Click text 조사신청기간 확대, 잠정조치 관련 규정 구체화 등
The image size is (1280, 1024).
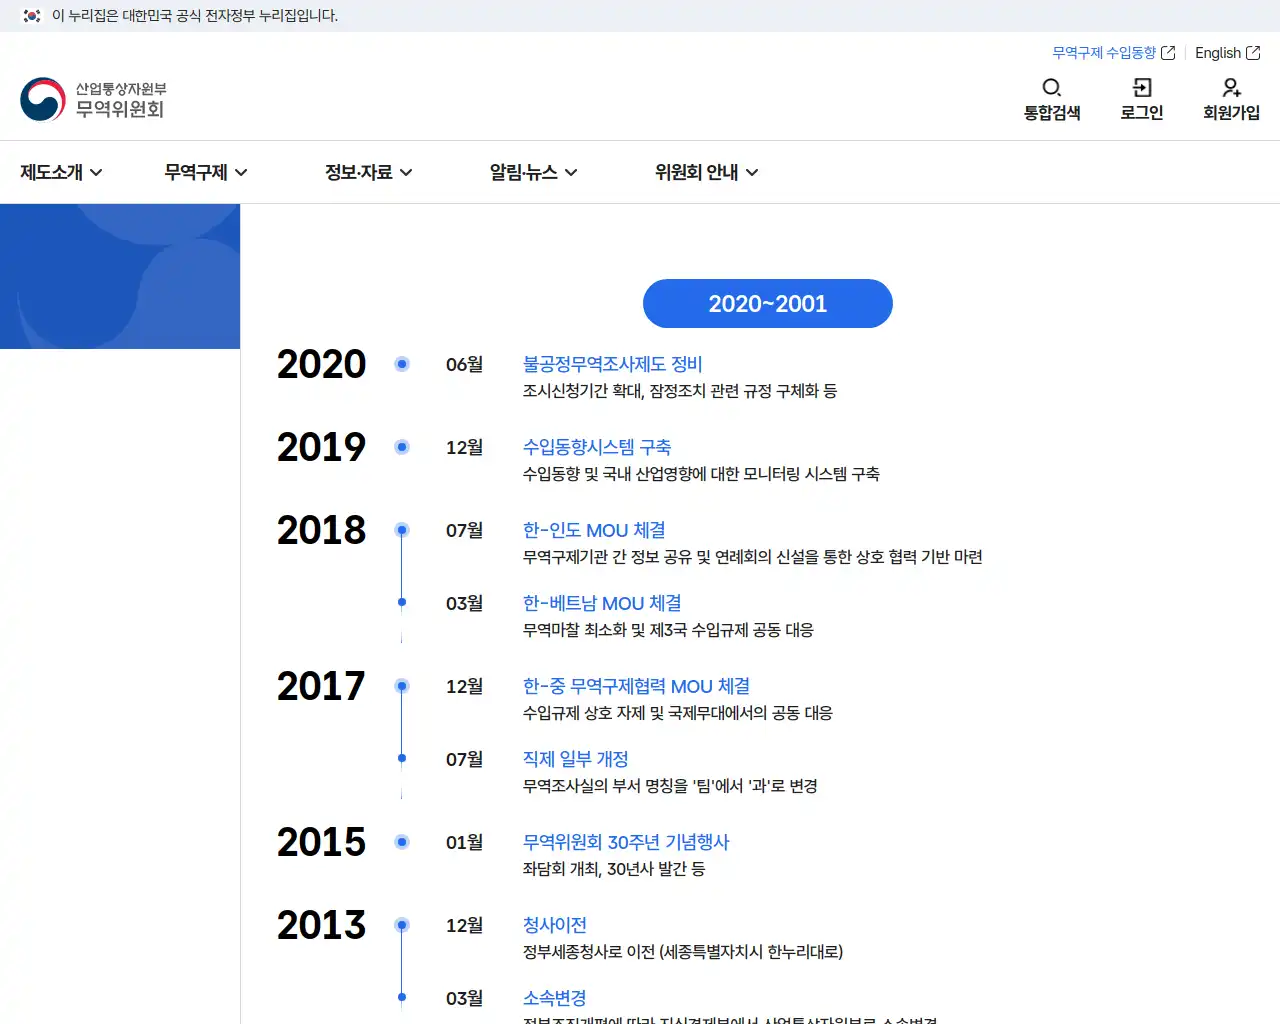point(680,391)
